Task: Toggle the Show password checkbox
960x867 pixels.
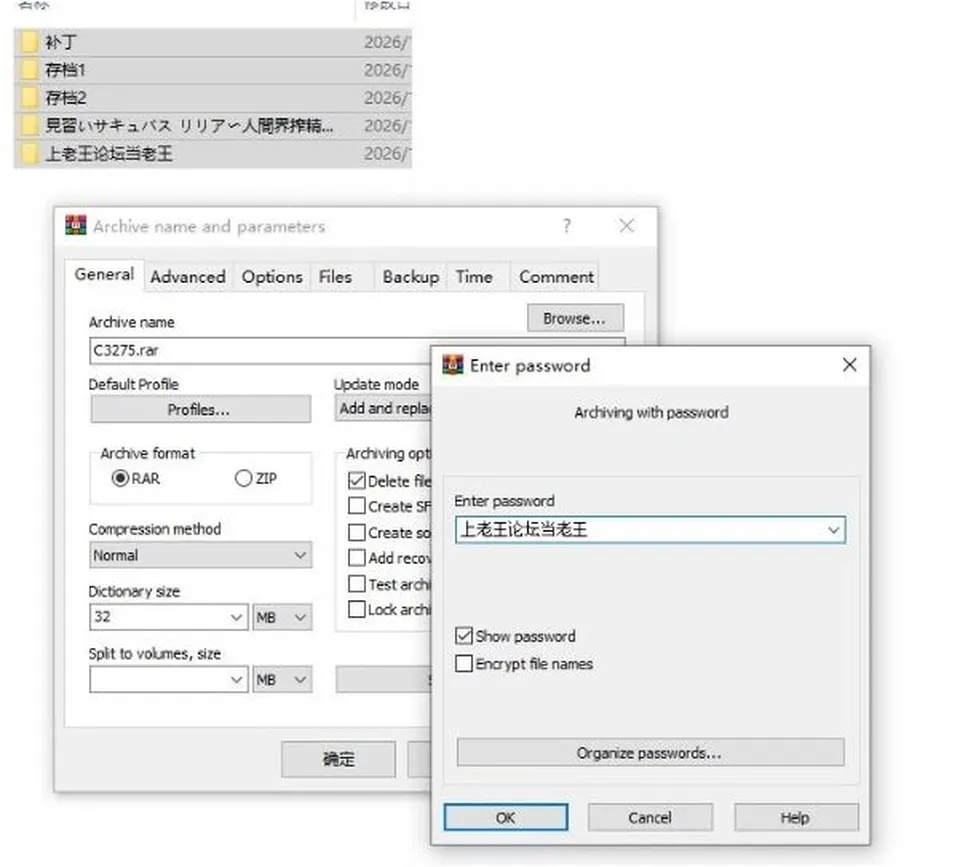Action: pos(464,636)
